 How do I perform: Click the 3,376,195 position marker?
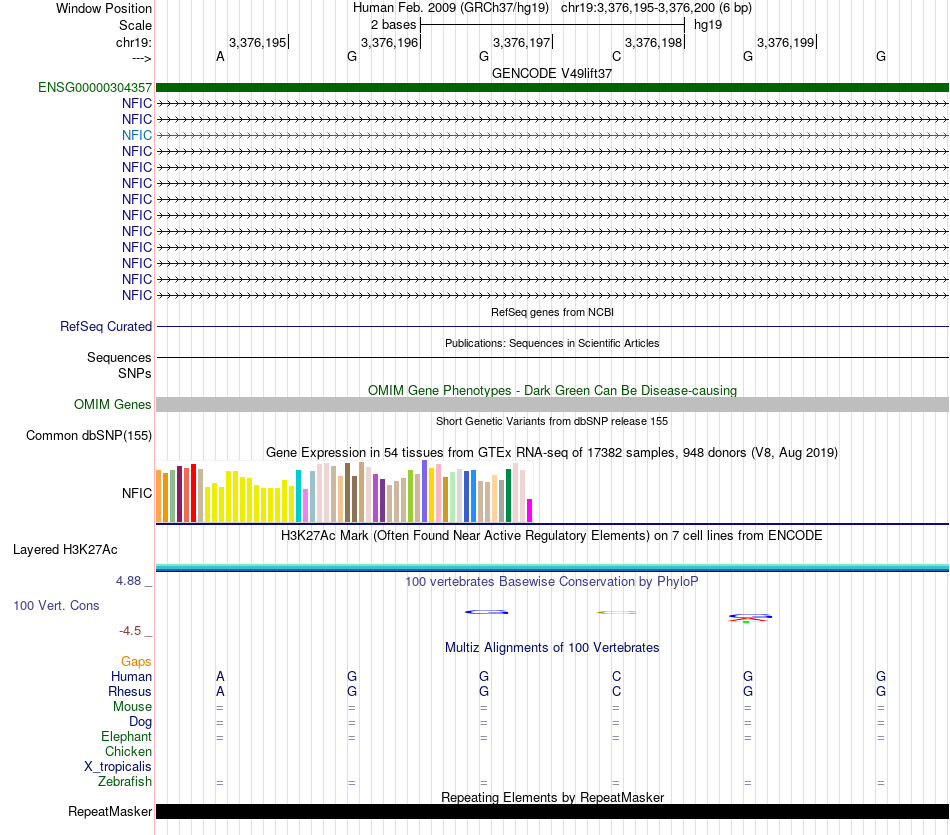point(258,42)
